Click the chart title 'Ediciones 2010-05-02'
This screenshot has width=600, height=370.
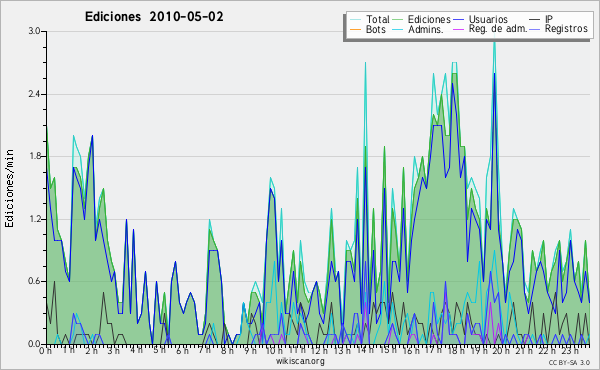[x=154, y=17]
